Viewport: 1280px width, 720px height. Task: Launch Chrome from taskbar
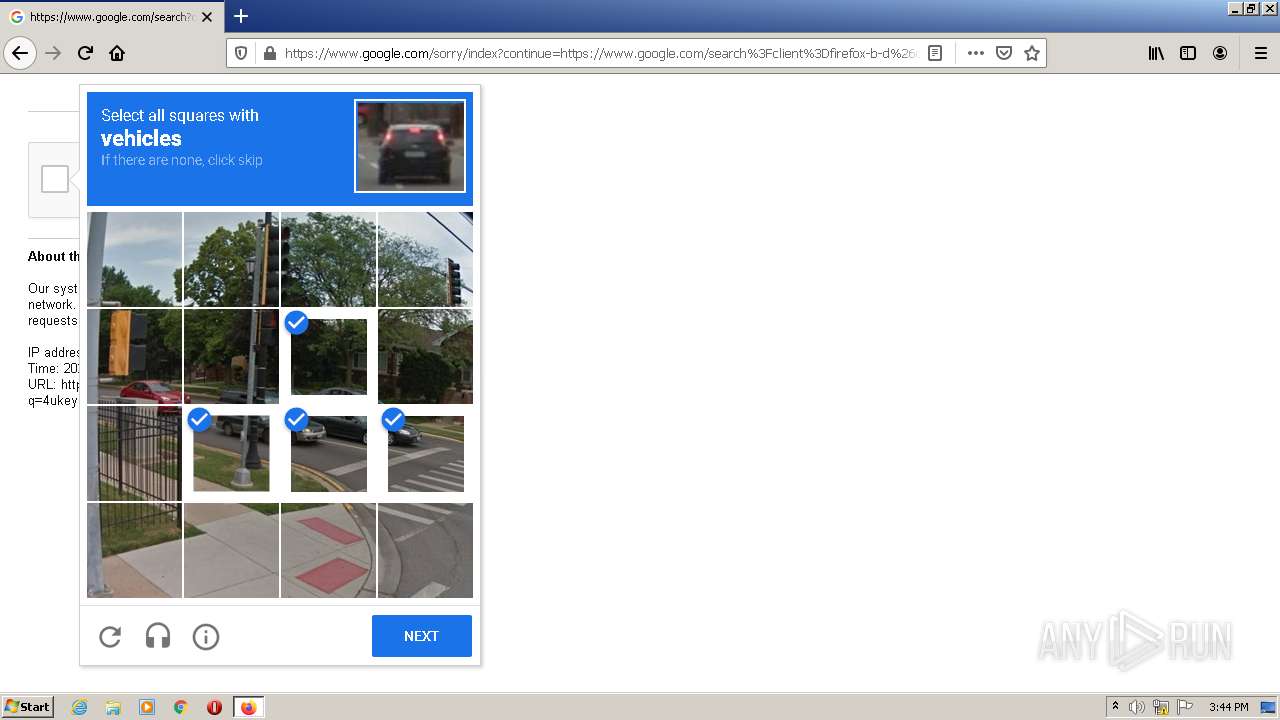(181, 707)
